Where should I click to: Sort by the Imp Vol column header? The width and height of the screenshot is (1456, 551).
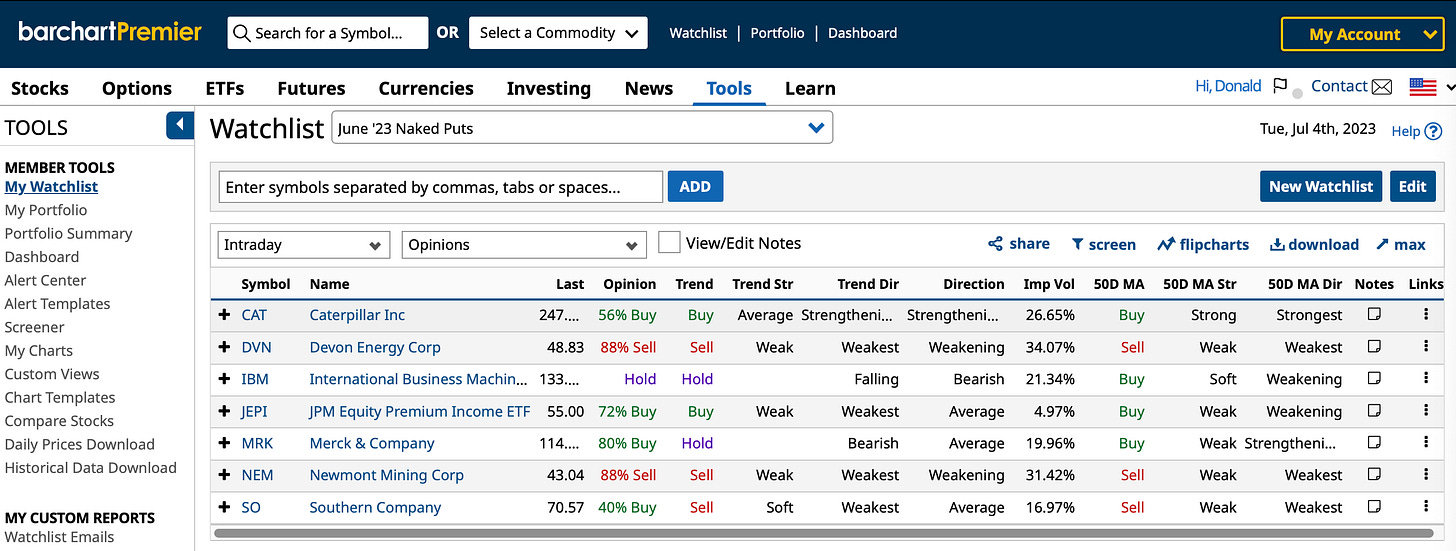pos(1049,284)
